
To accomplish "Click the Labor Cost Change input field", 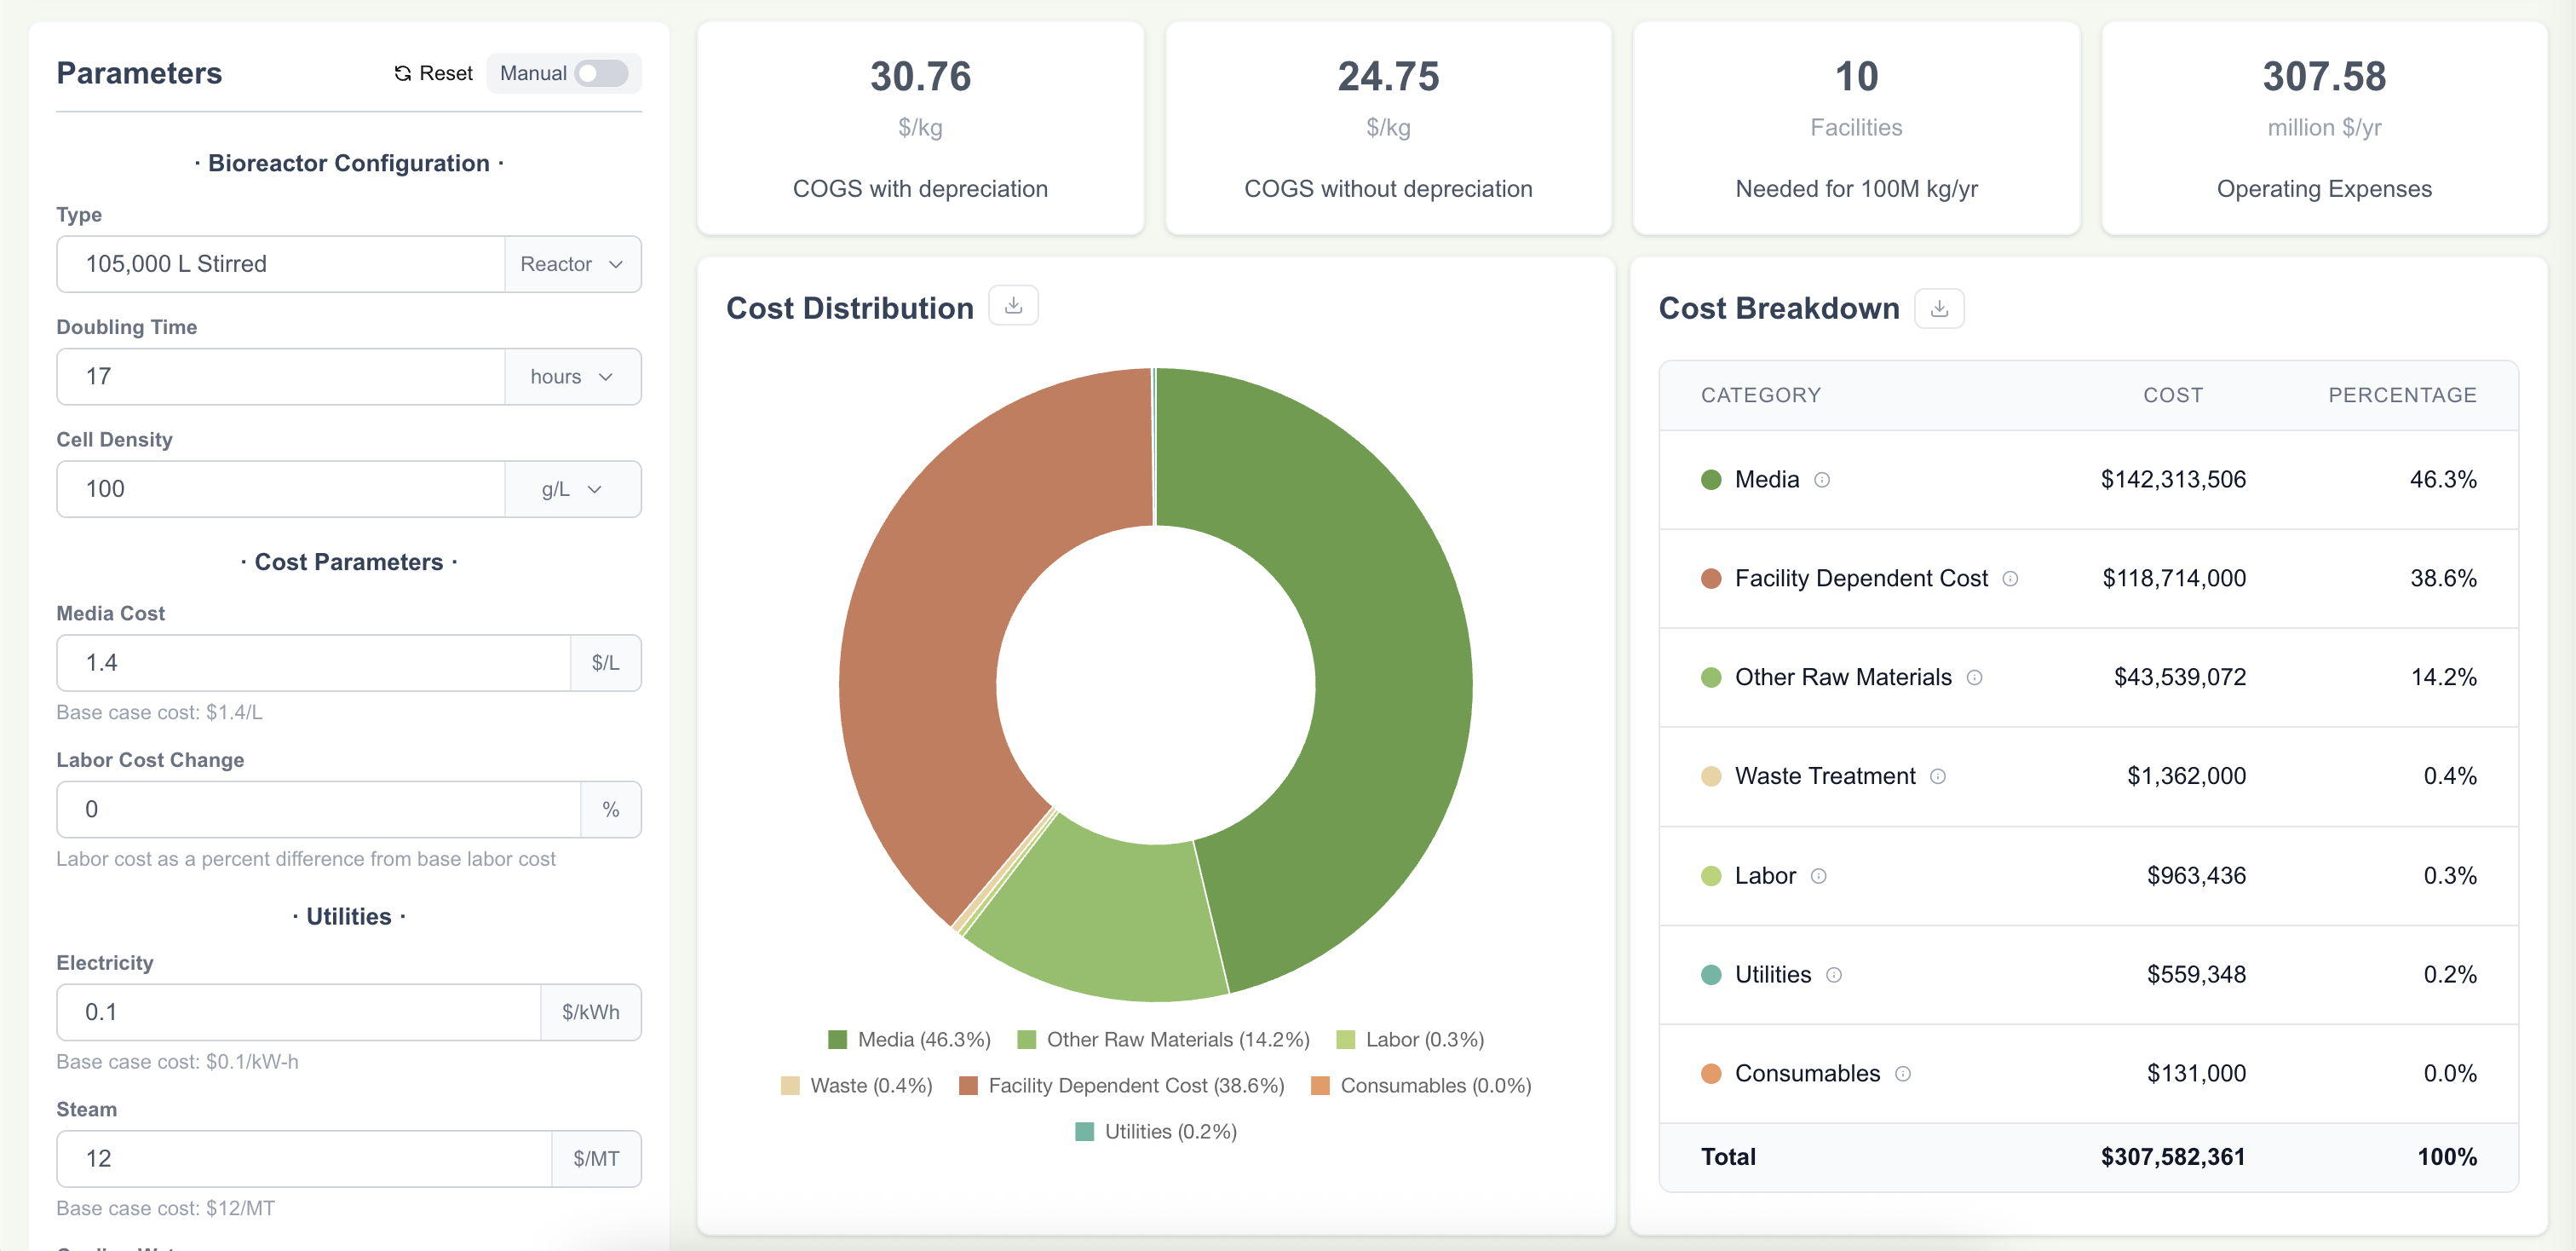I will click(319, 809).
